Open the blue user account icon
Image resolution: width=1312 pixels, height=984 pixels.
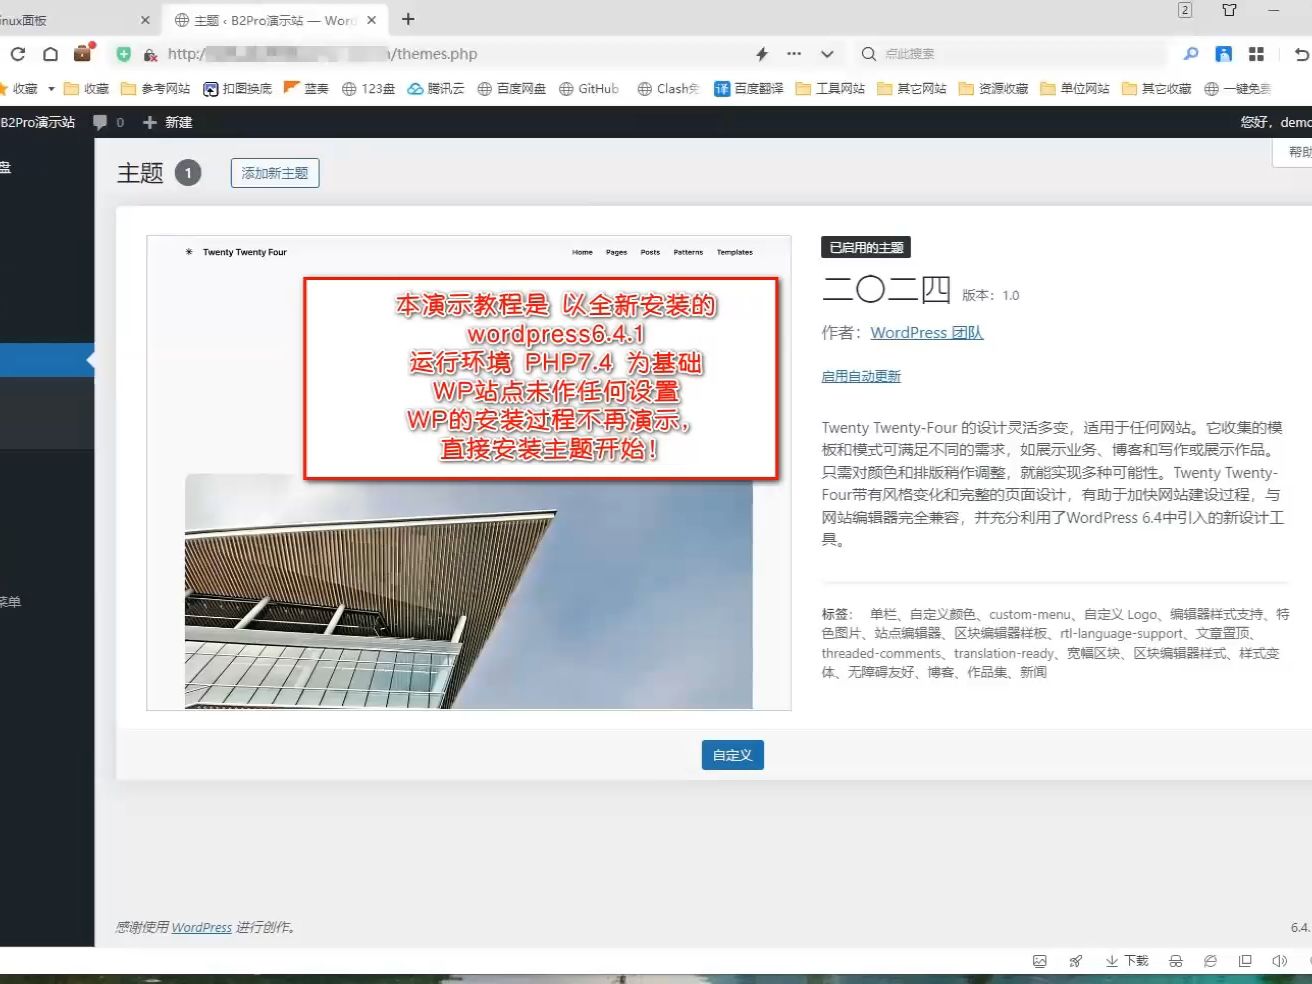[x=1223, y=54]
